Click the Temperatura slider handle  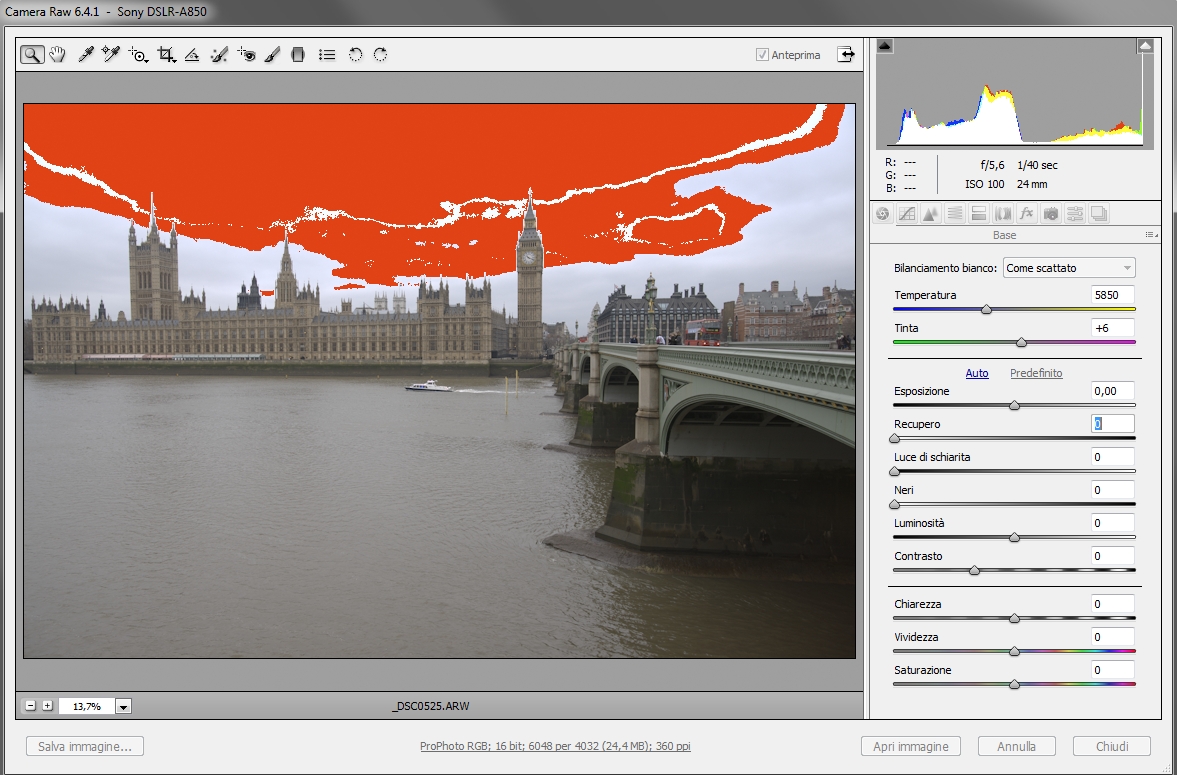(986, 309)
